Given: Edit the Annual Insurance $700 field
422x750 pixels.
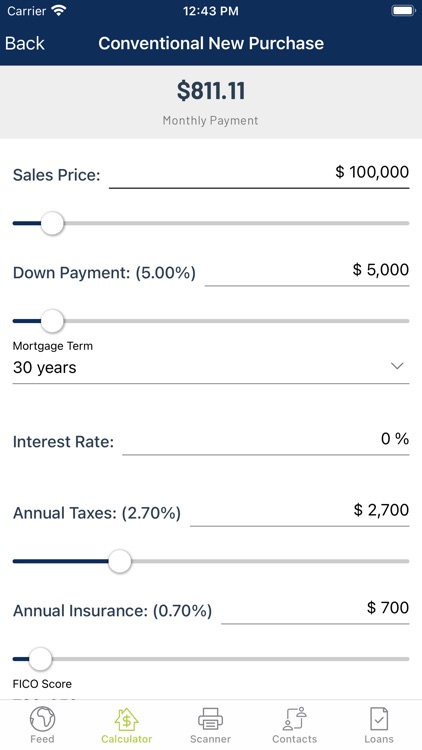Looking at the screenshot, I should tap(315, 609).
